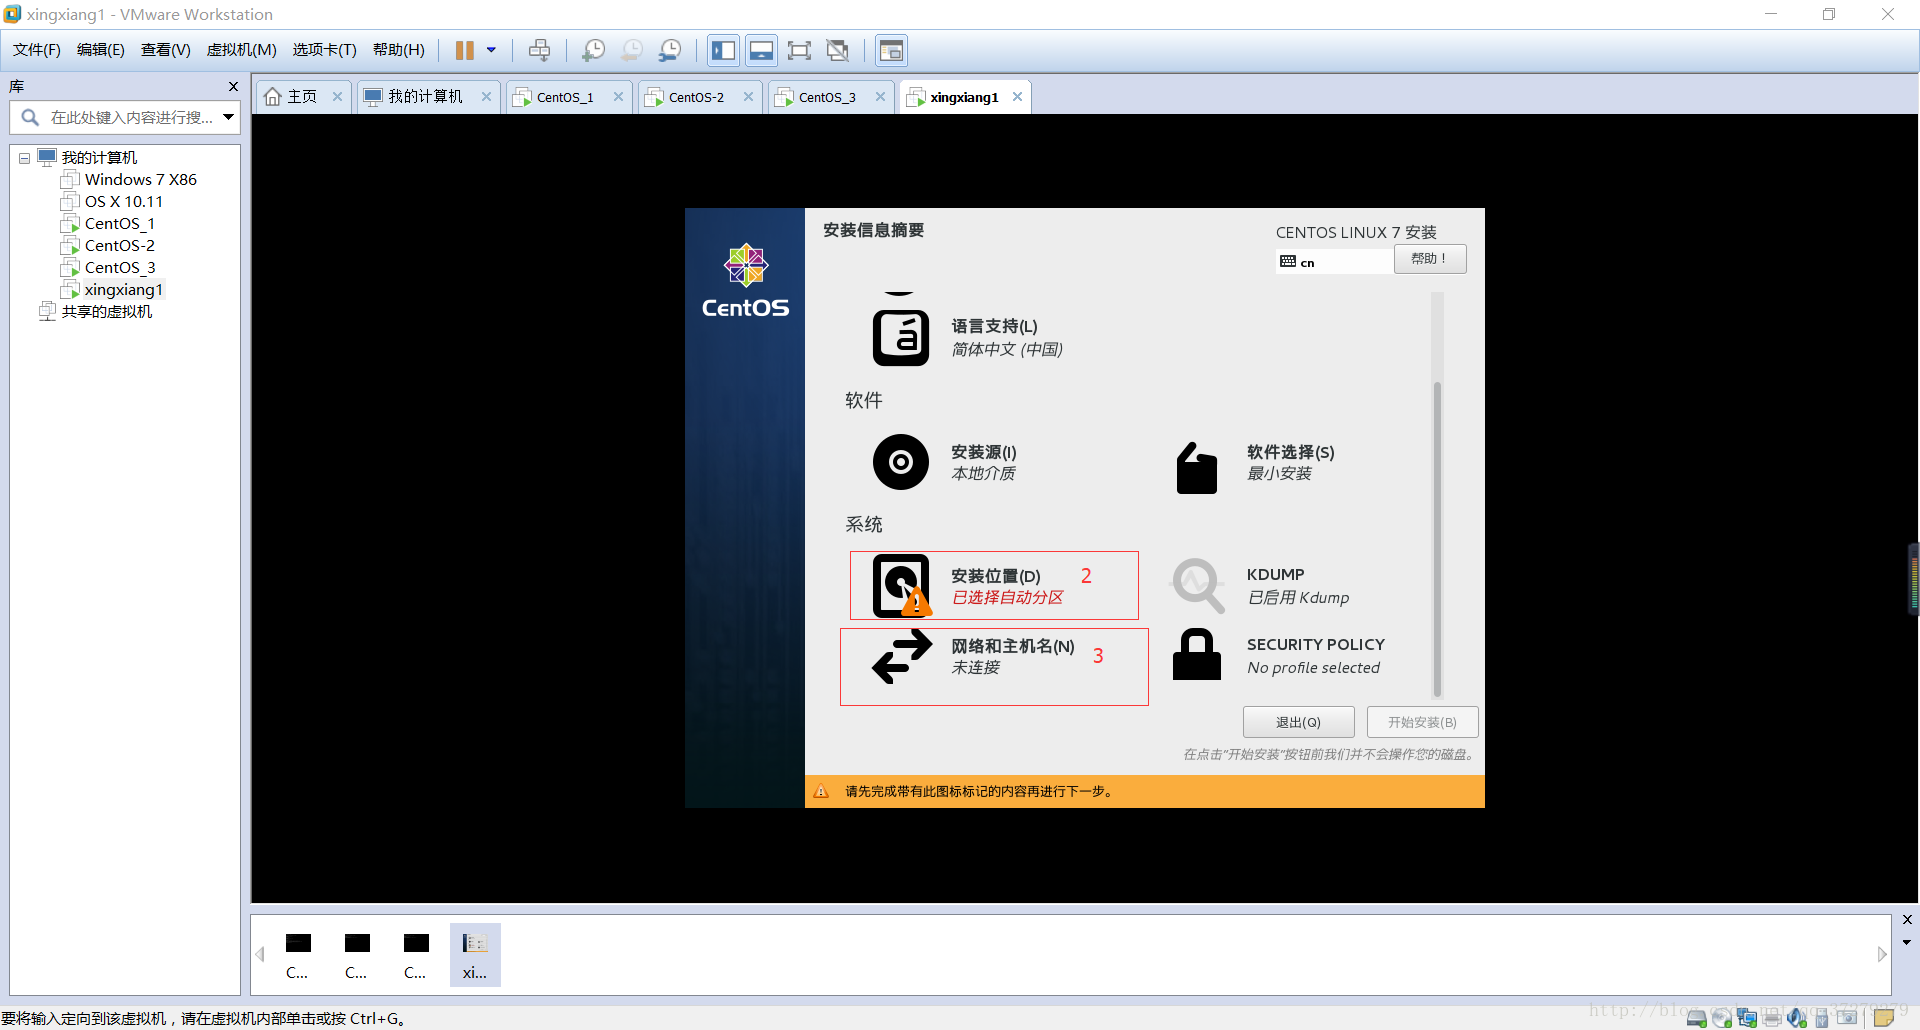
Task: Click the hard disk status icon
Action: [1697, 1018]
